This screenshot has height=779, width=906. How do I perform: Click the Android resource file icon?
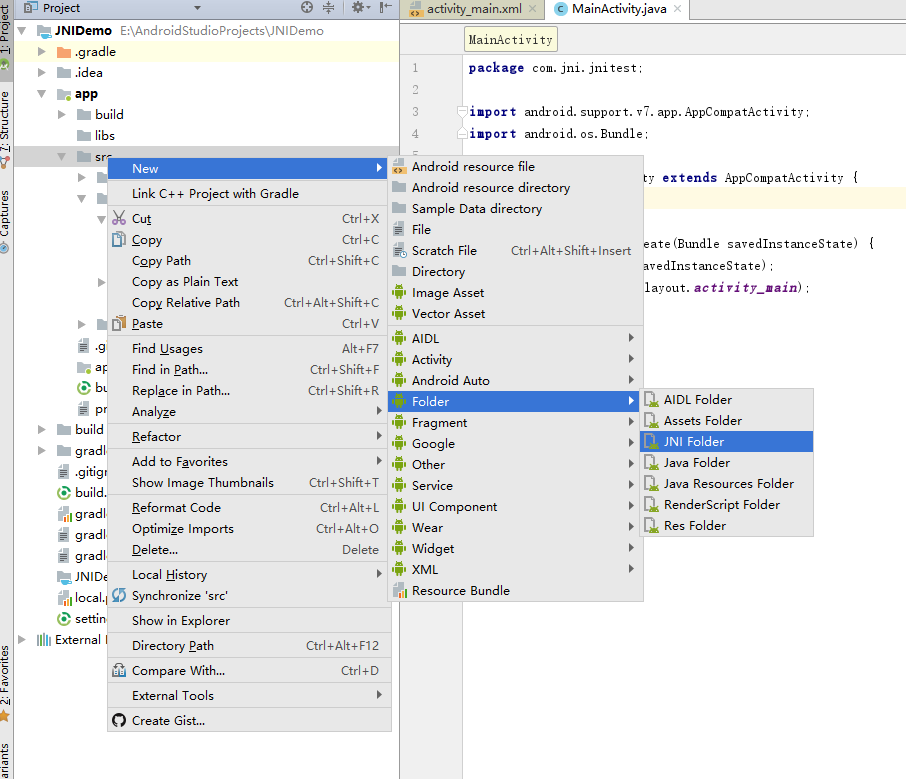click(x=399, y=167)
